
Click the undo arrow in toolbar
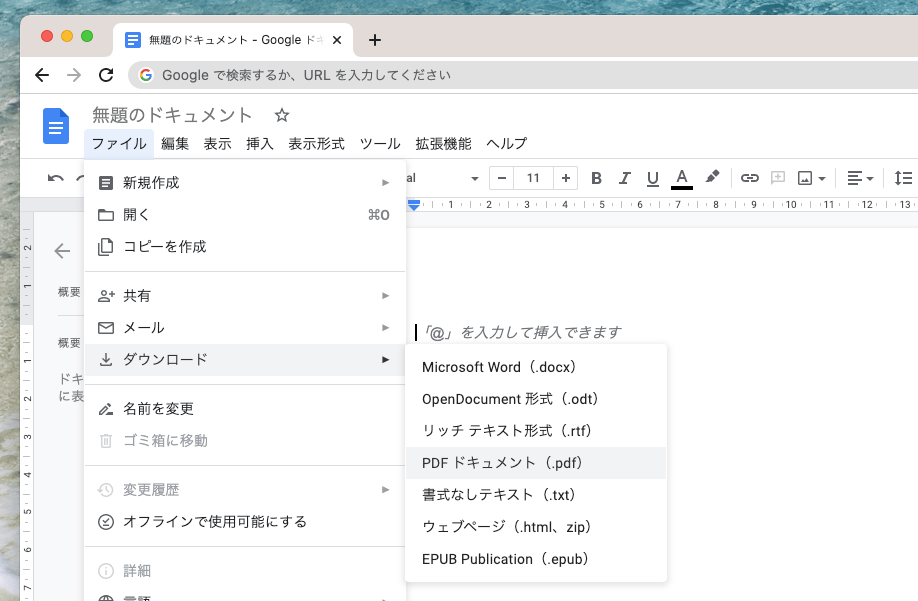pyautogui.click(x=56, y=178)
